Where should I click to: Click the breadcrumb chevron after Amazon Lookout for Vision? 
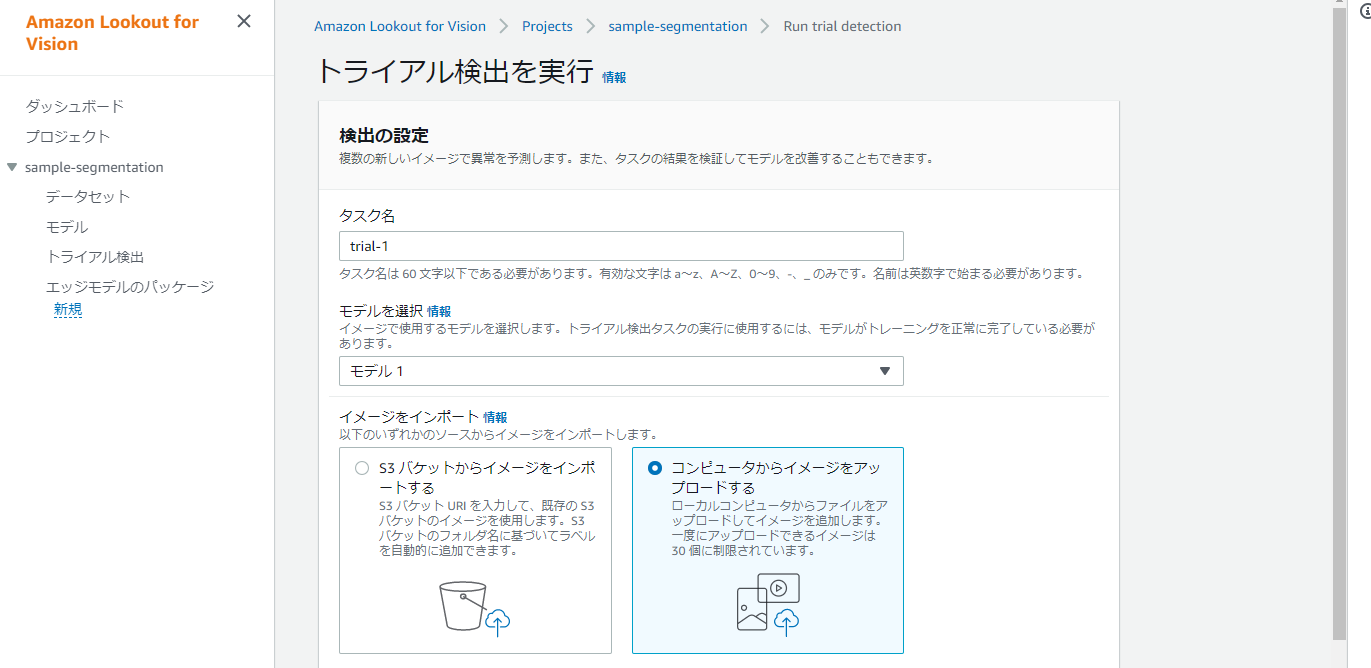(504, 26)
